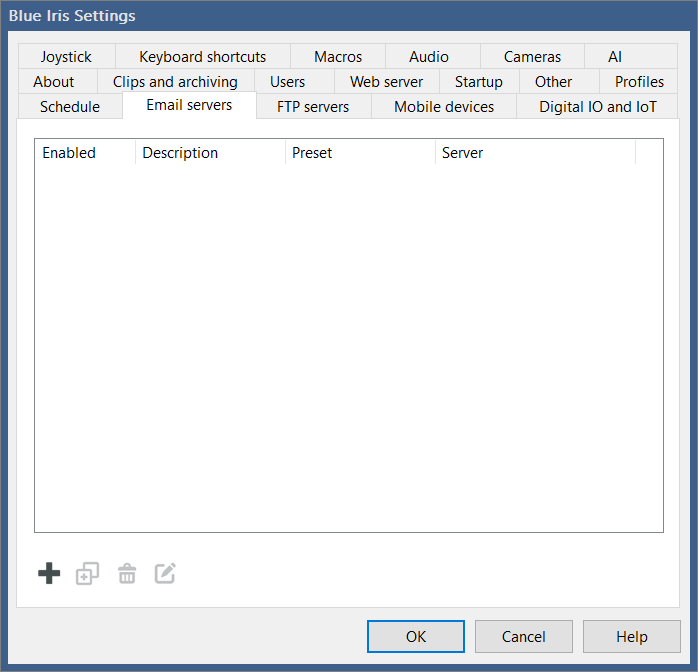This screenshot has height=672, width=698.
Task: Click the Preset column header
Action: tap(360, 153)
